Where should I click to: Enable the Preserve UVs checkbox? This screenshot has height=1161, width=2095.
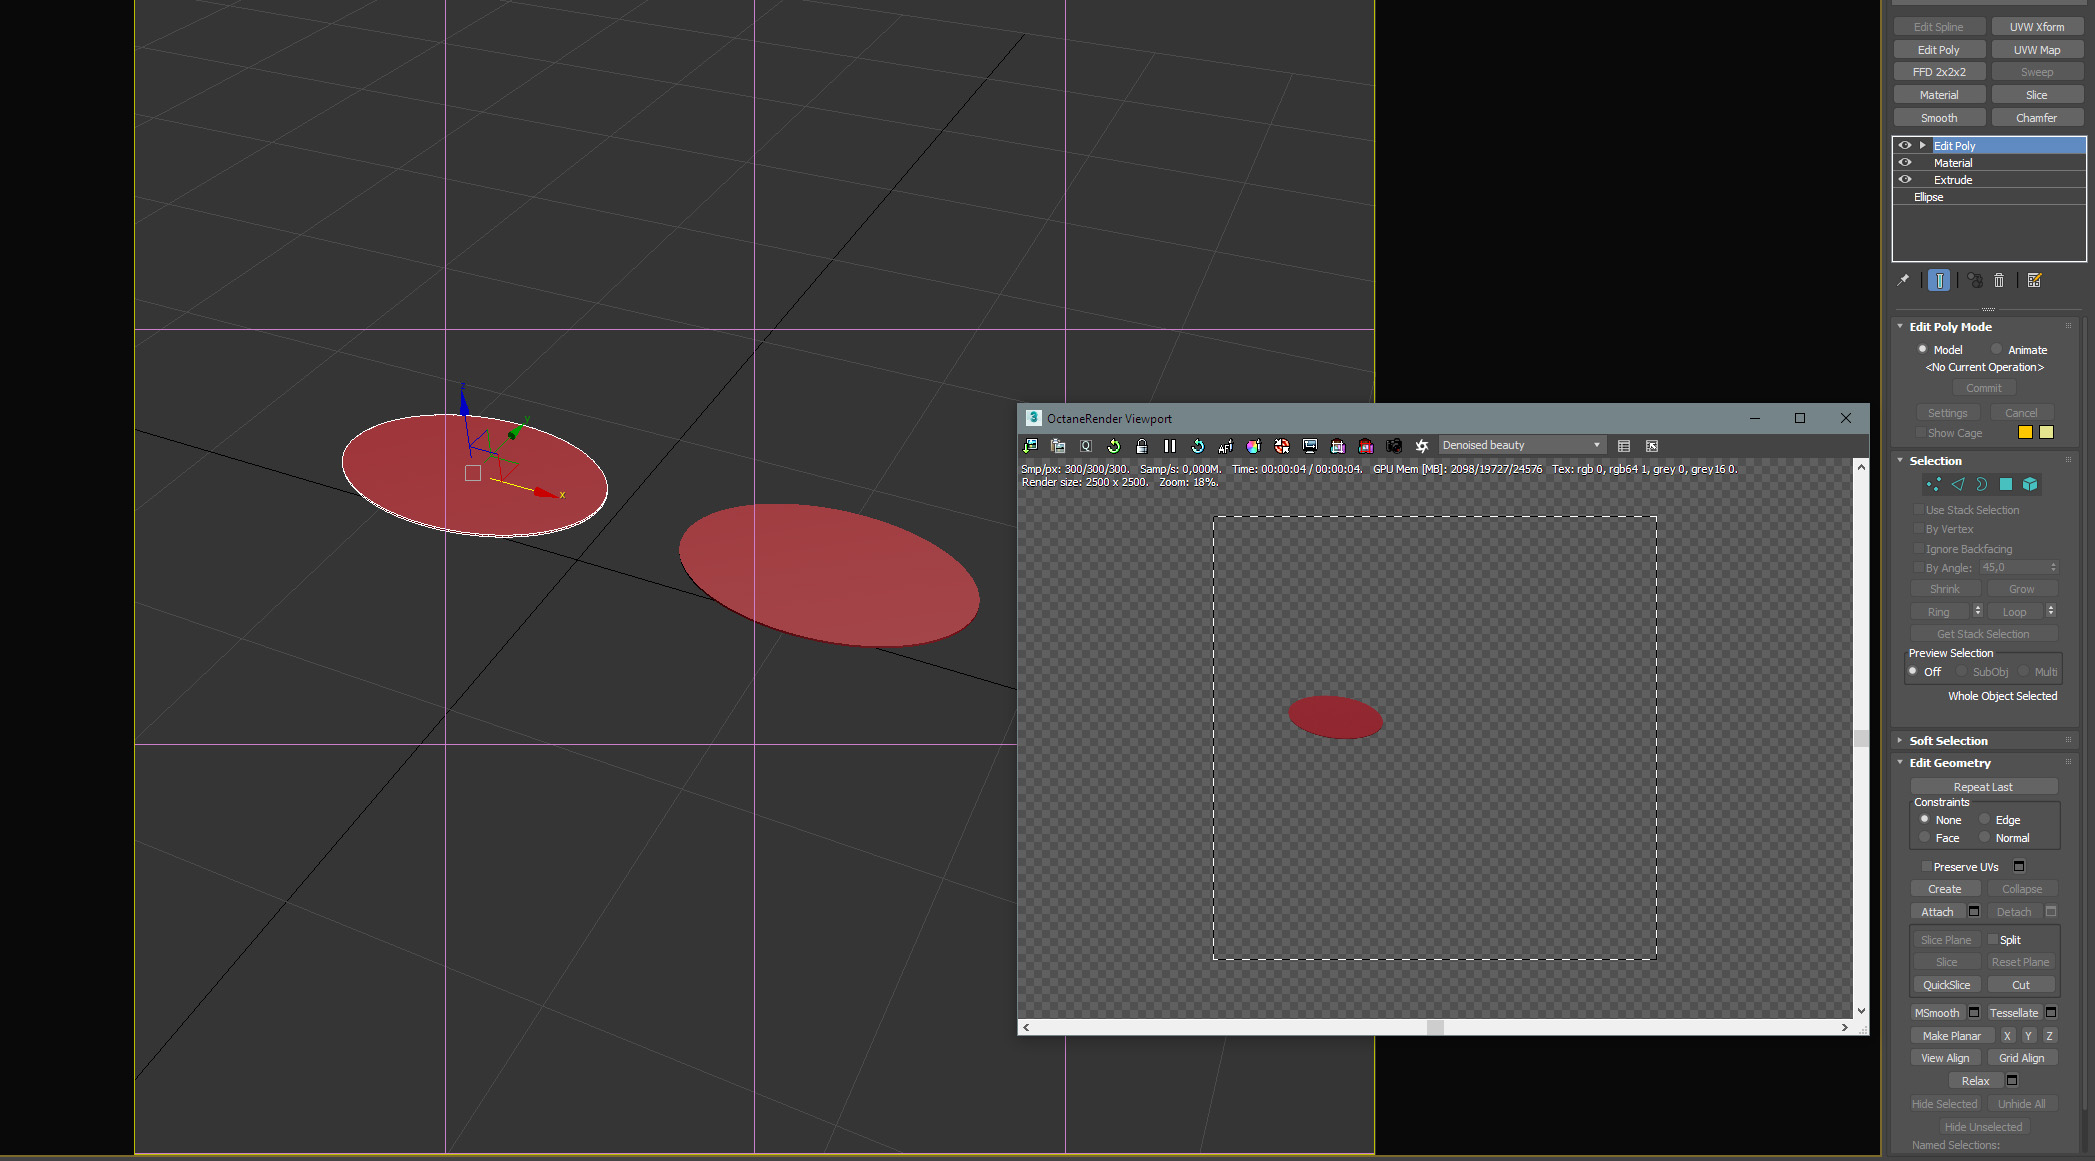(1926, 867)
